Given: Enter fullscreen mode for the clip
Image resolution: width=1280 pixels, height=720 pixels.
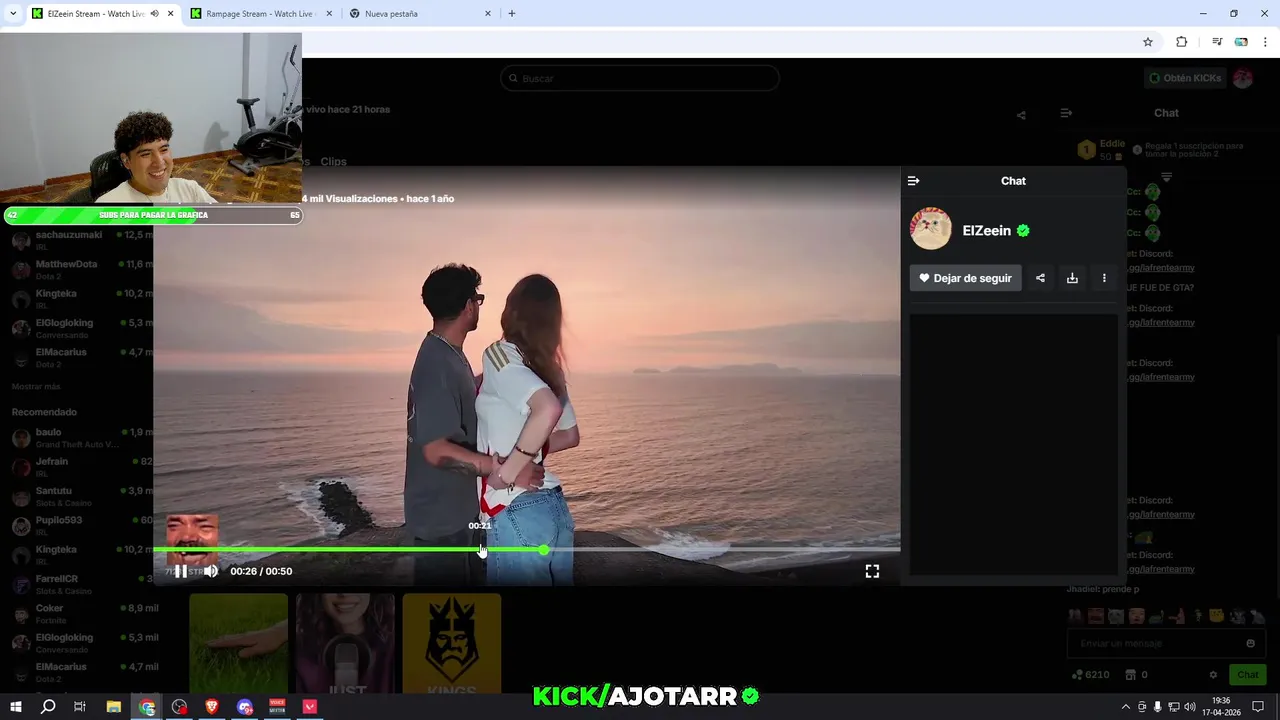Looking at the screenshot, I should pos(872,571).
